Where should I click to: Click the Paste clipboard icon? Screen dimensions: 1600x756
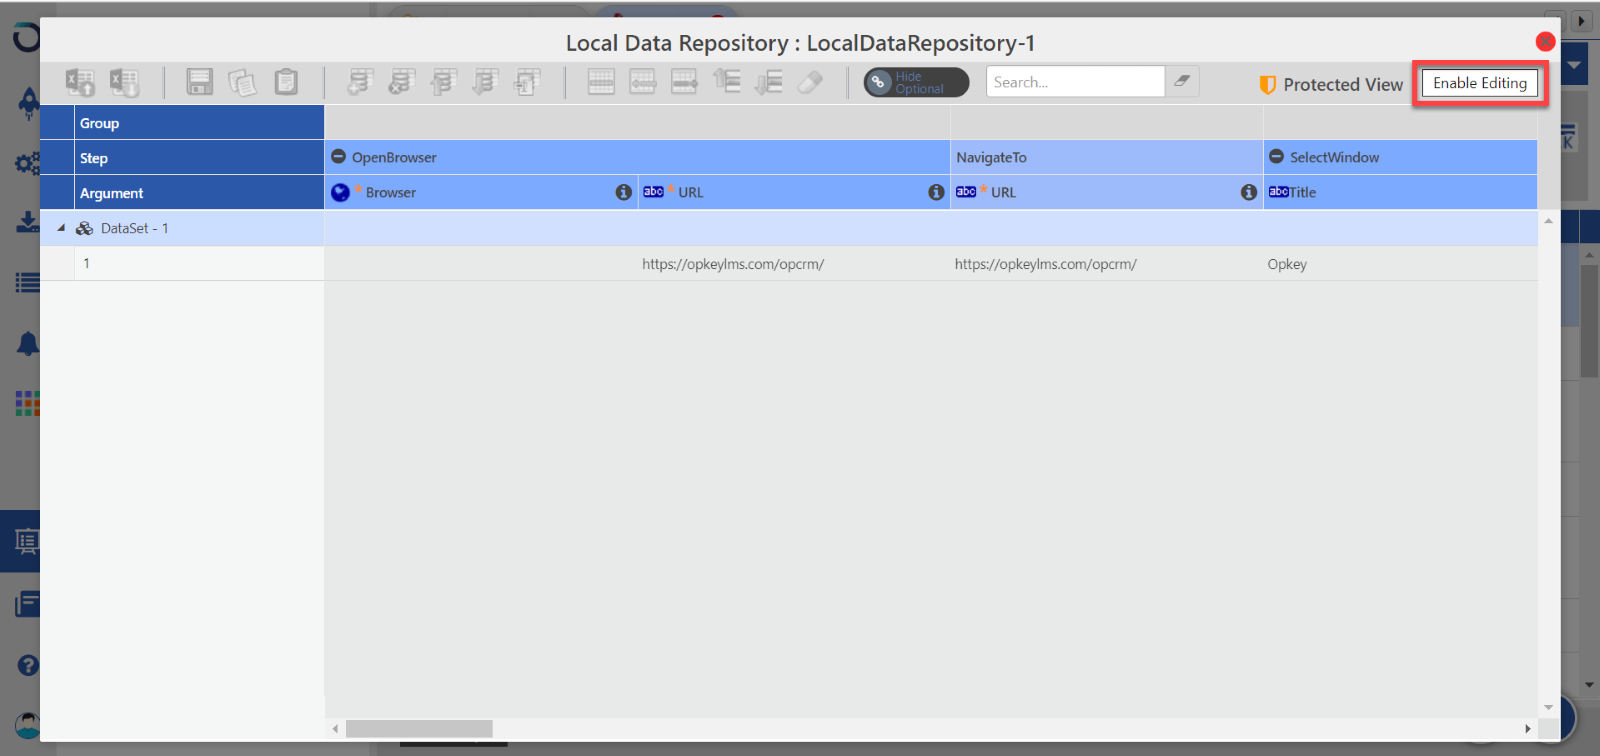pyautogui.click(x=286, y=82)
